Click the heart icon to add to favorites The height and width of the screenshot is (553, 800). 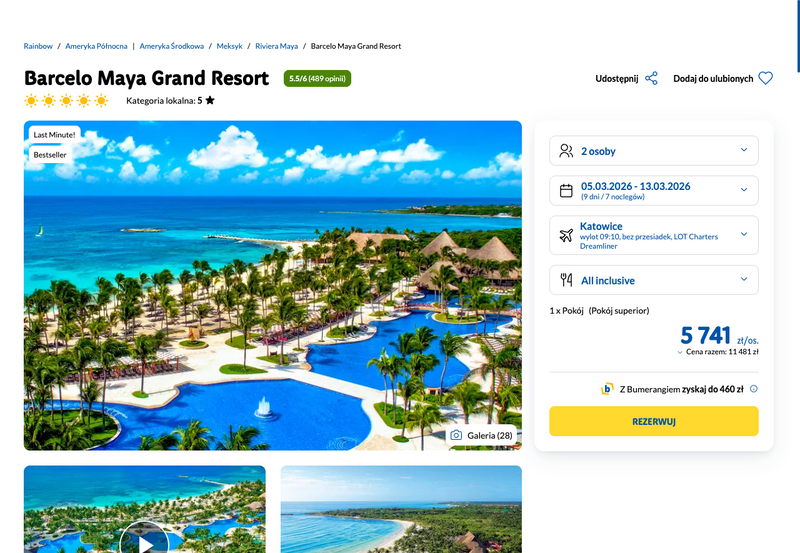click(x=765, y=79)
